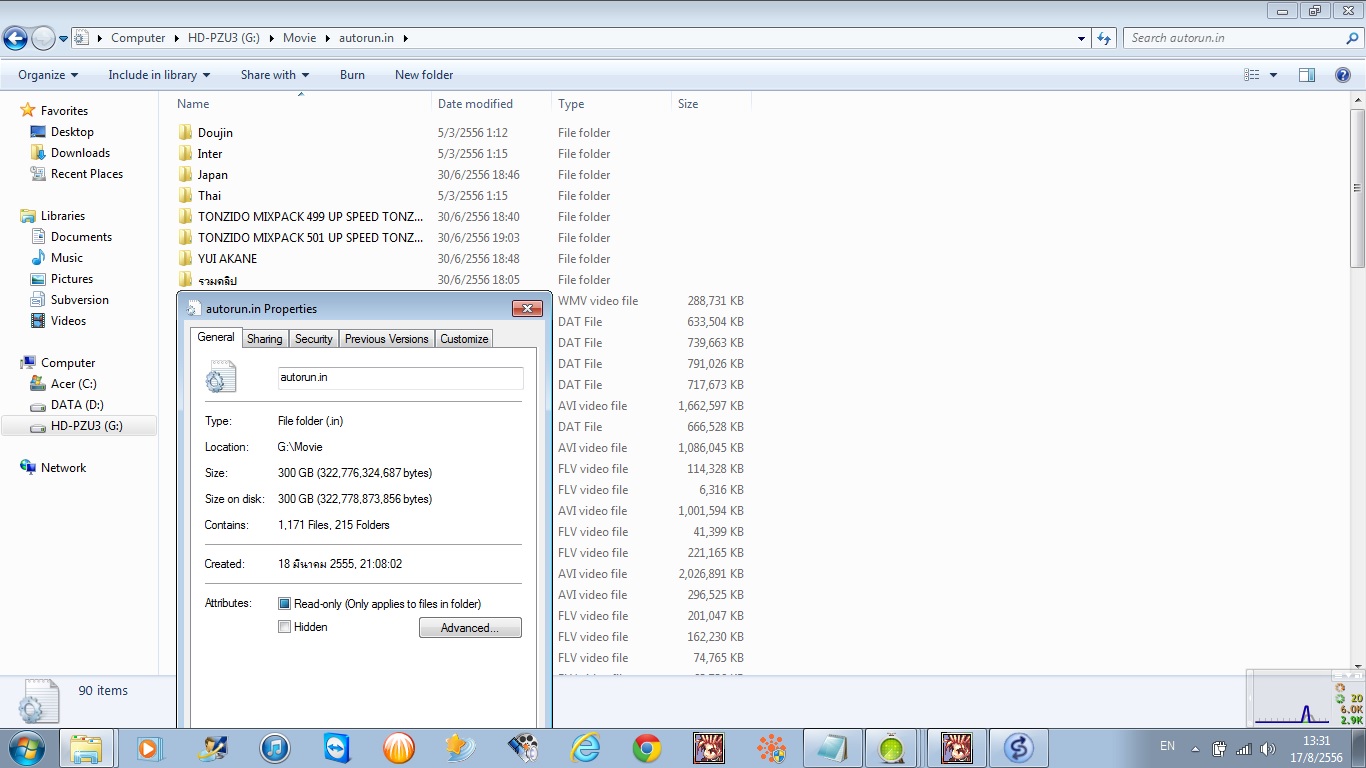This screenshot has width=1366, height=768.
Task: Expand the Include in library menu
Action: click(x=159, y=75)
